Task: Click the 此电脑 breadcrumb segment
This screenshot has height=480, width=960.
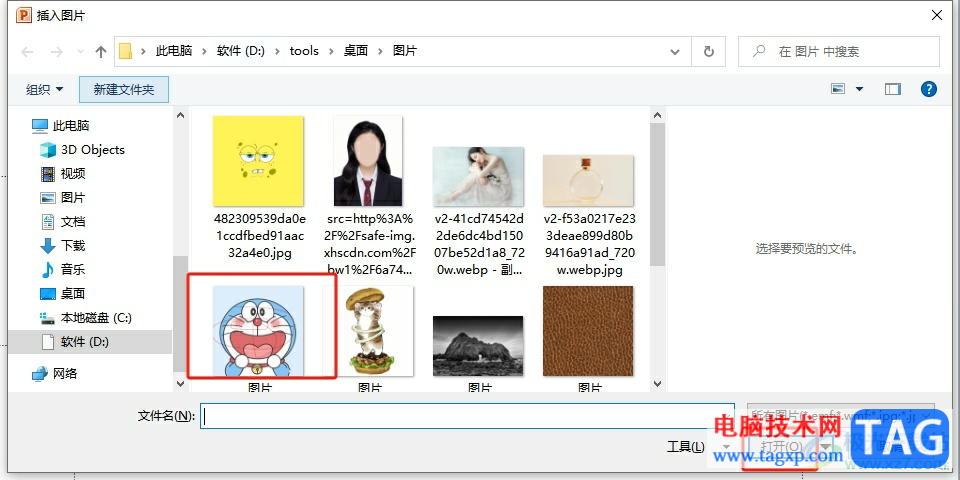Action: point(174,51)
